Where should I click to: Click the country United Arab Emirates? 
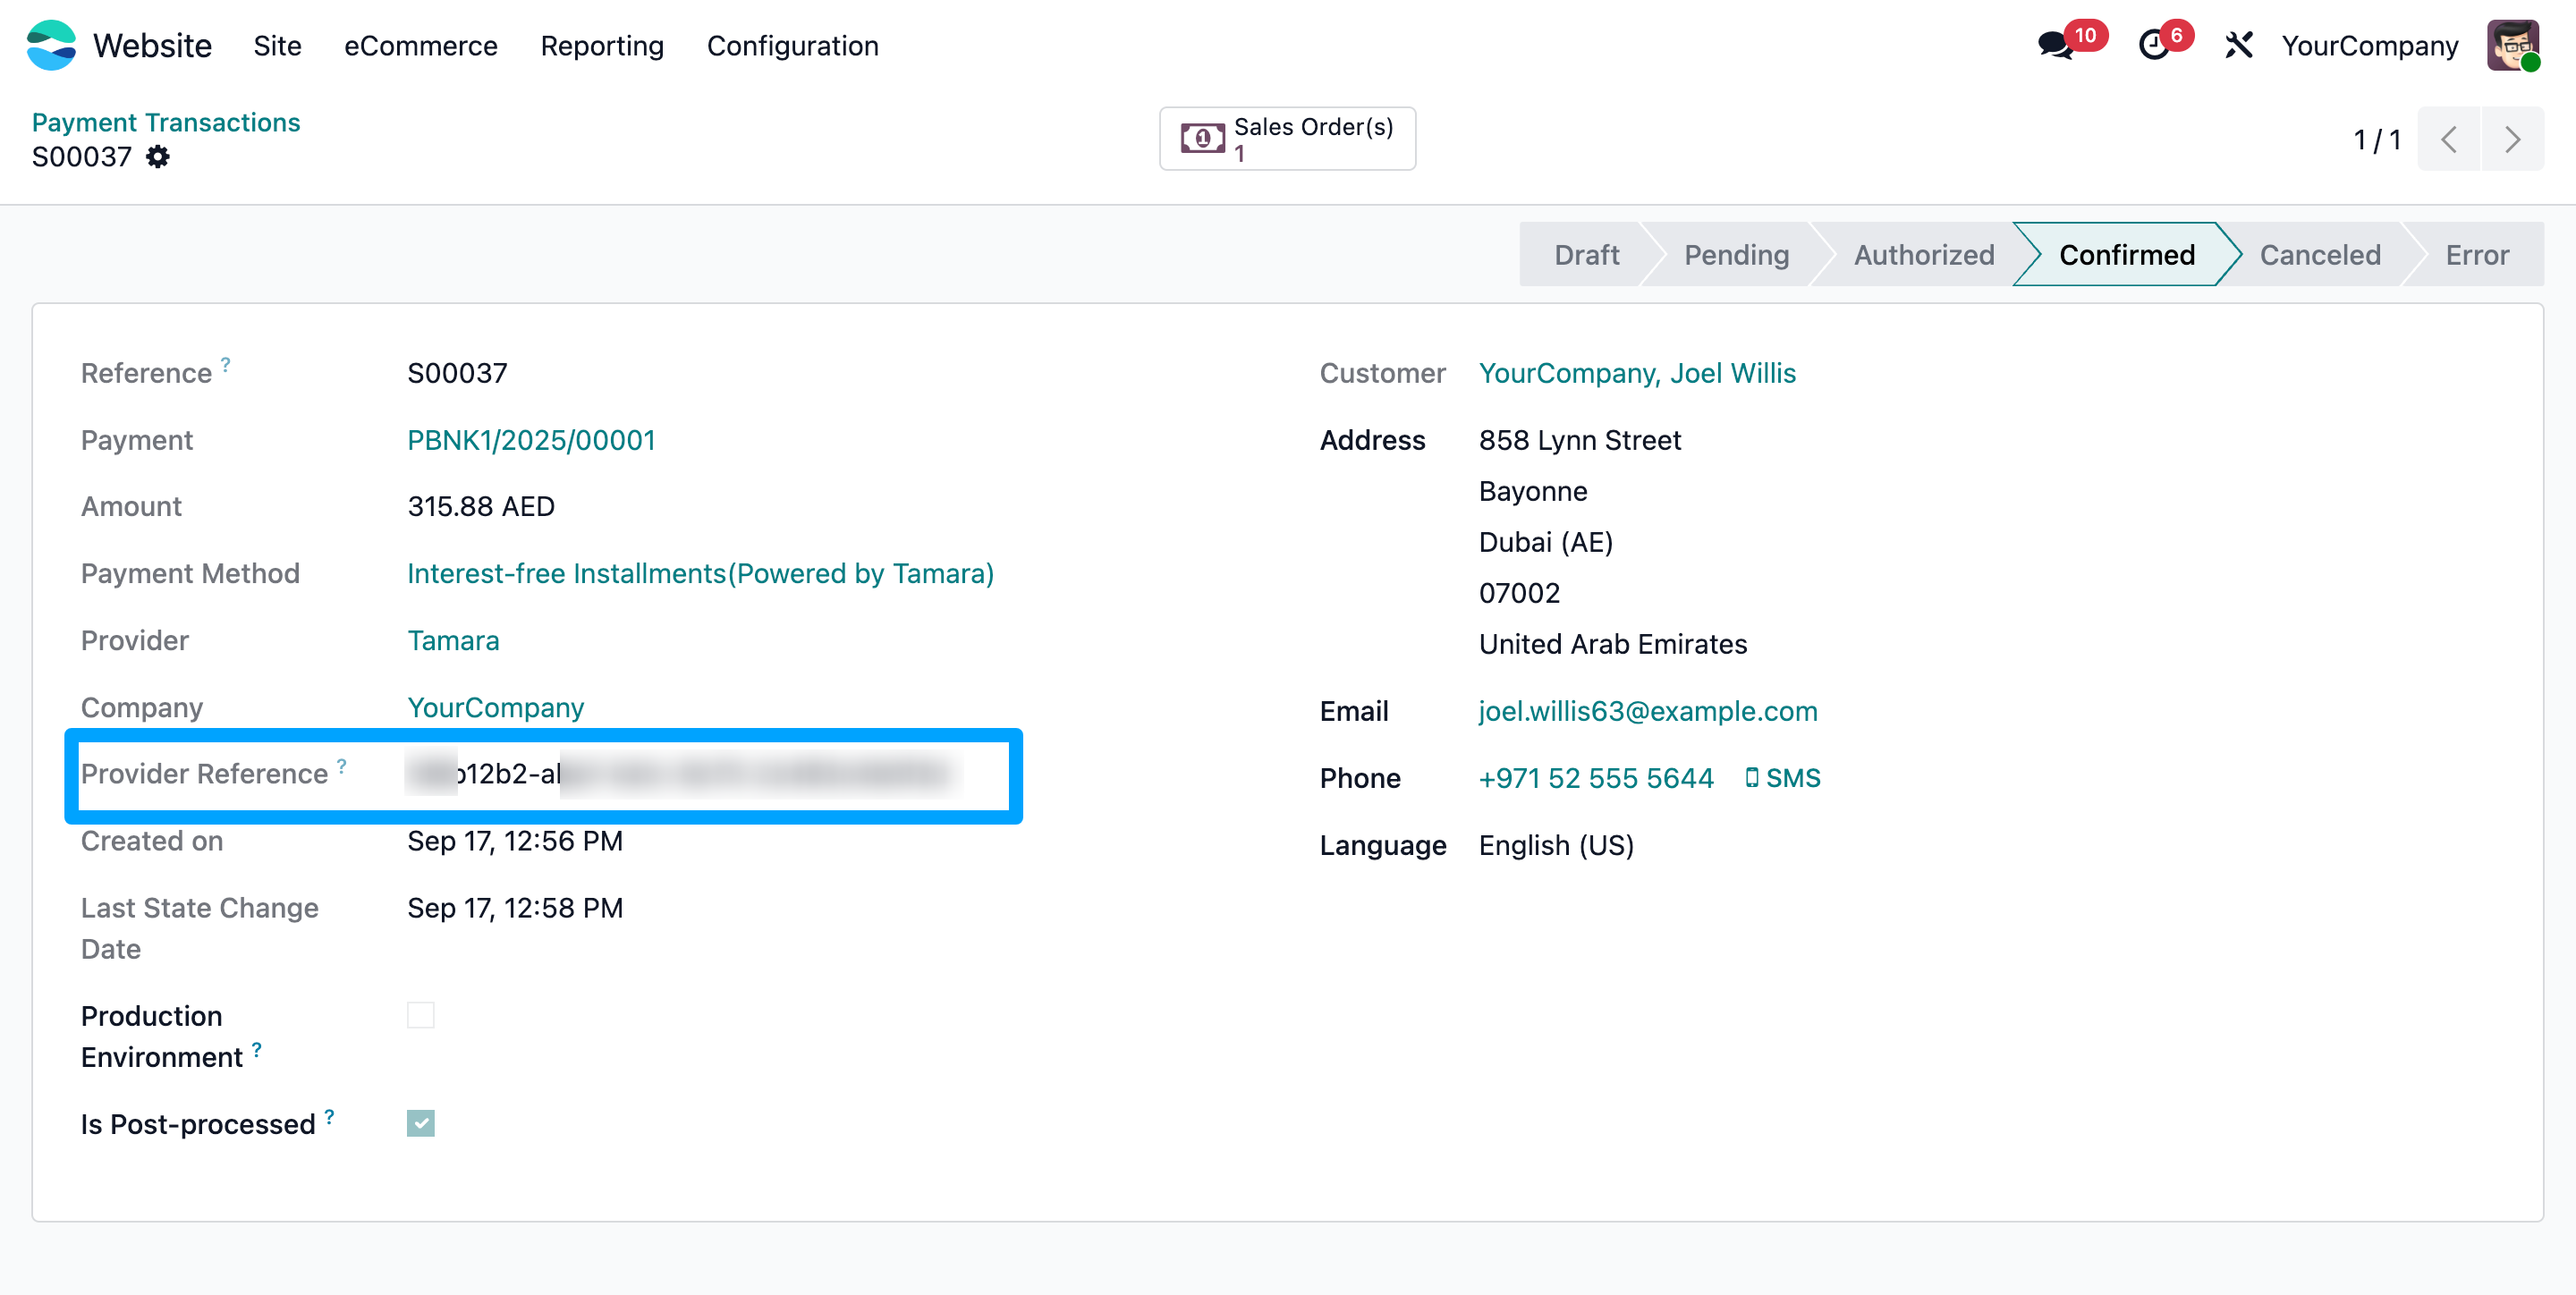click(1613, 644)
